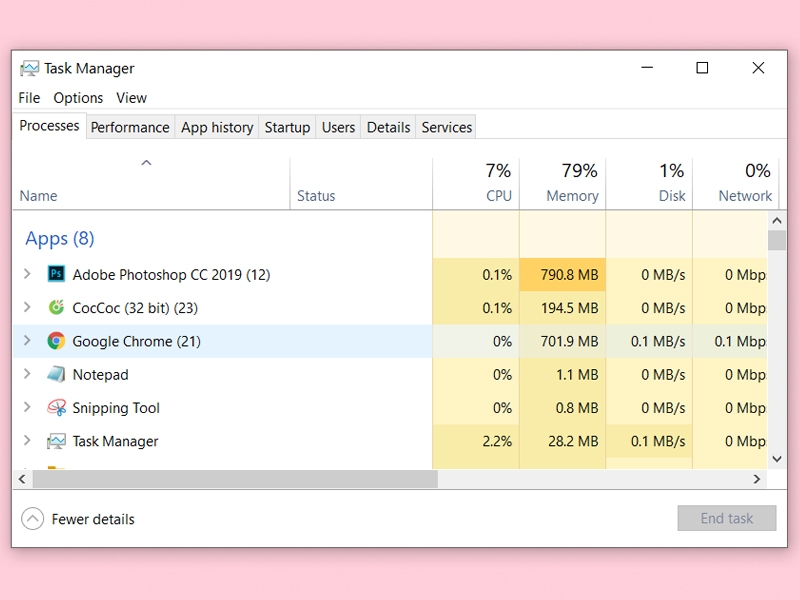Click the Snipping Tool icon
The height and width of the screenshot is (600, 800).
pos(58,408)
